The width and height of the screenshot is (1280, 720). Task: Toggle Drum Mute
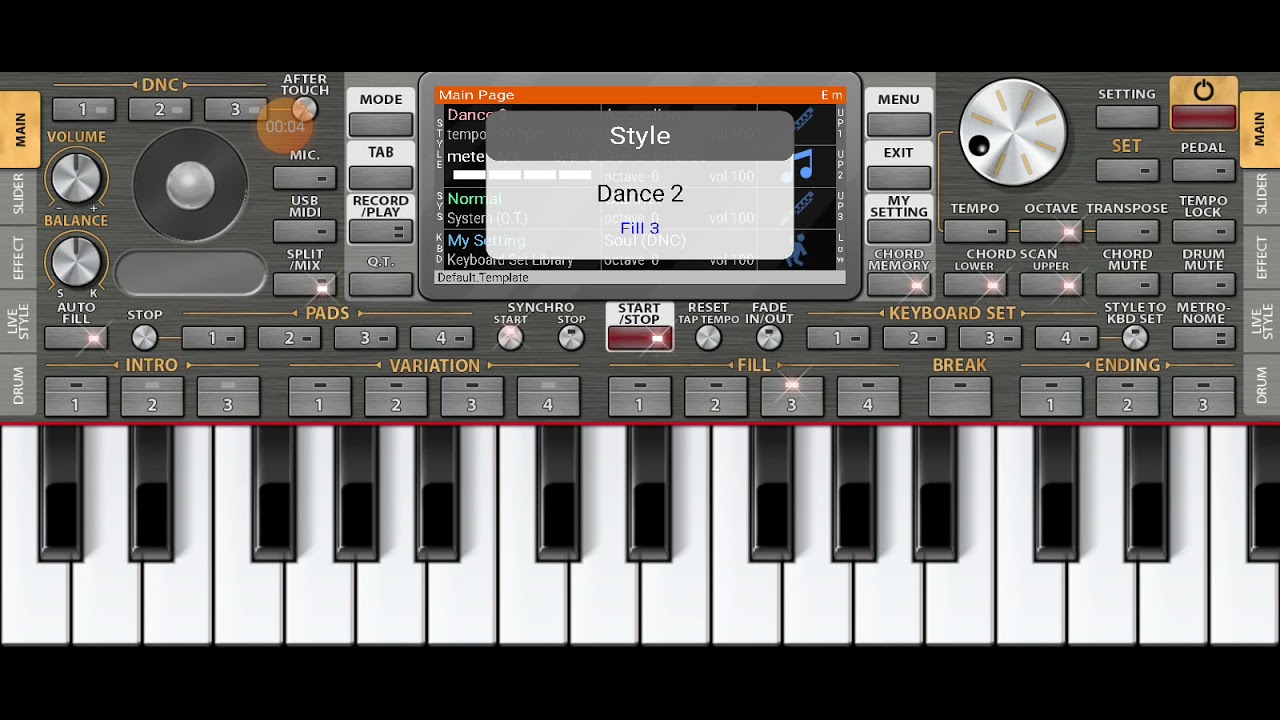pos(1203,285)
